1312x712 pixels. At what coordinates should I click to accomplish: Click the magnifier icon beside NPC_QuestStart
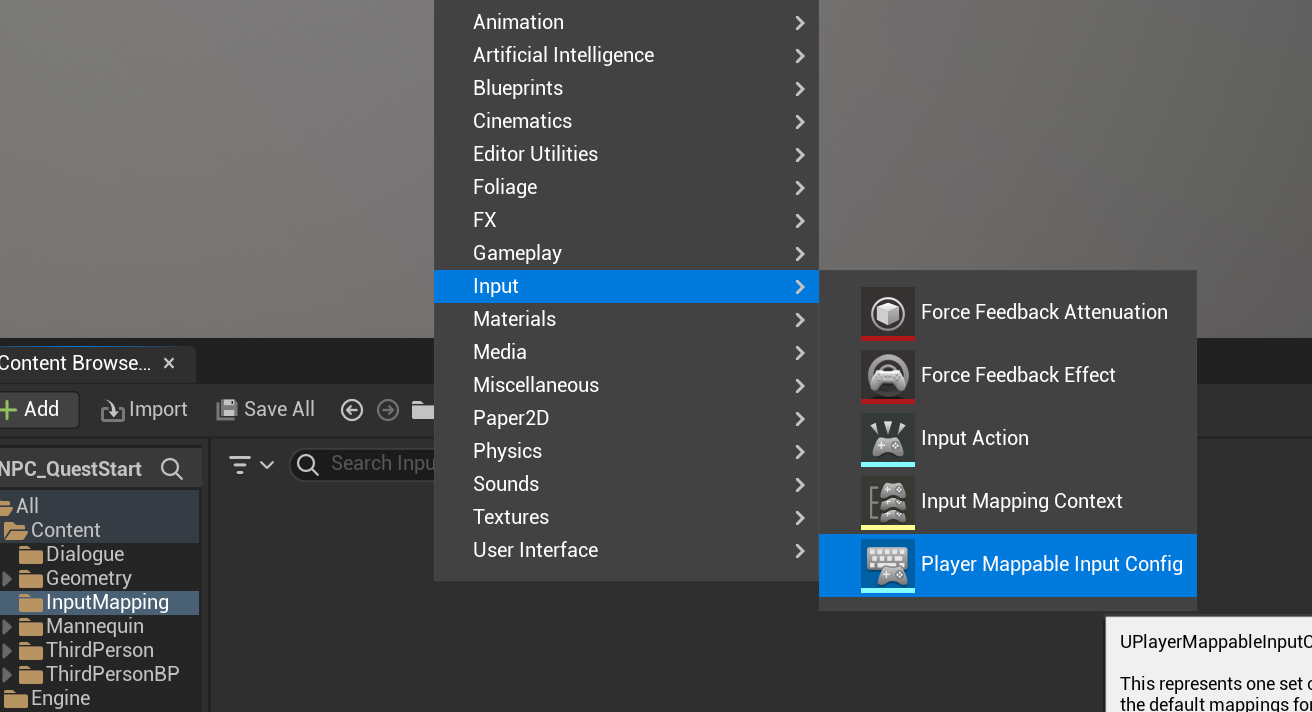tap(172, 469)
